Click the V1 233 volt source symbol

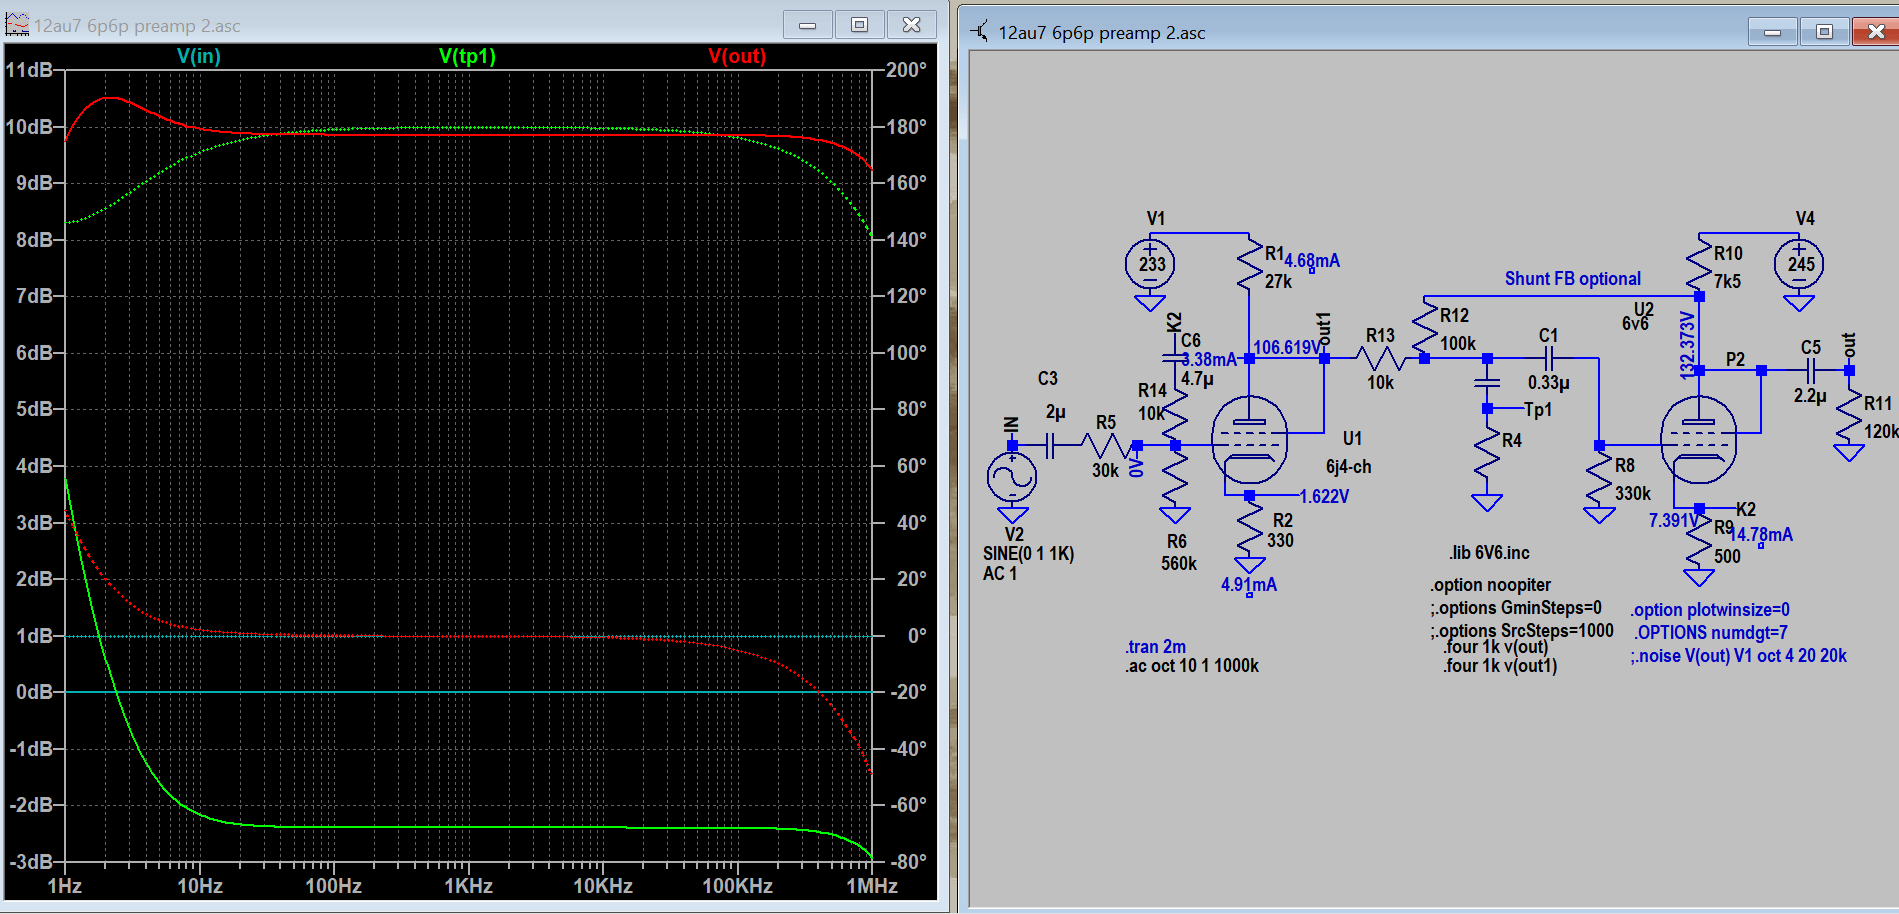point(1150,264)
